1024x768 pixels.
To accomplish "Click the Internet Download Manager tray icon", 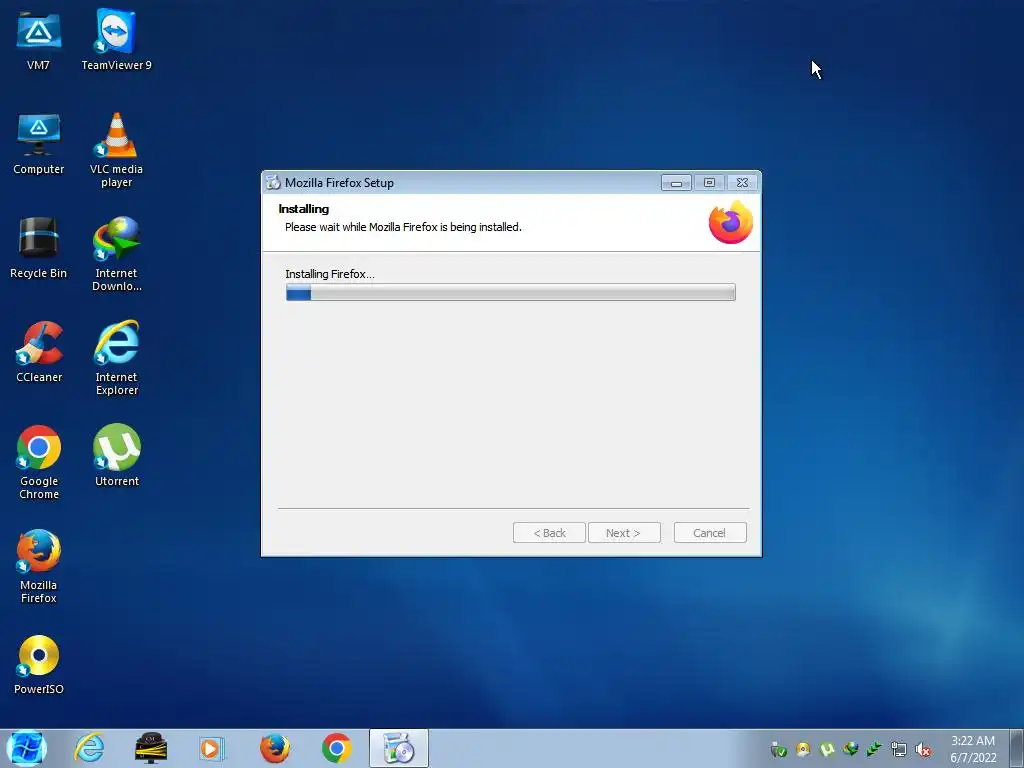I will (850, 750).
